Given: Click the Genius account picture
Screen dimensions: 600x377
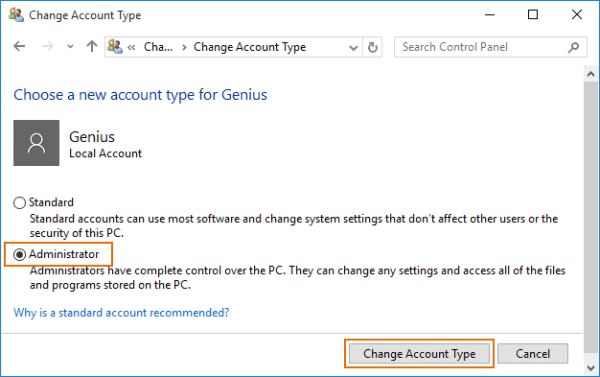Looking at the screenshot, I should pos(36,143).
